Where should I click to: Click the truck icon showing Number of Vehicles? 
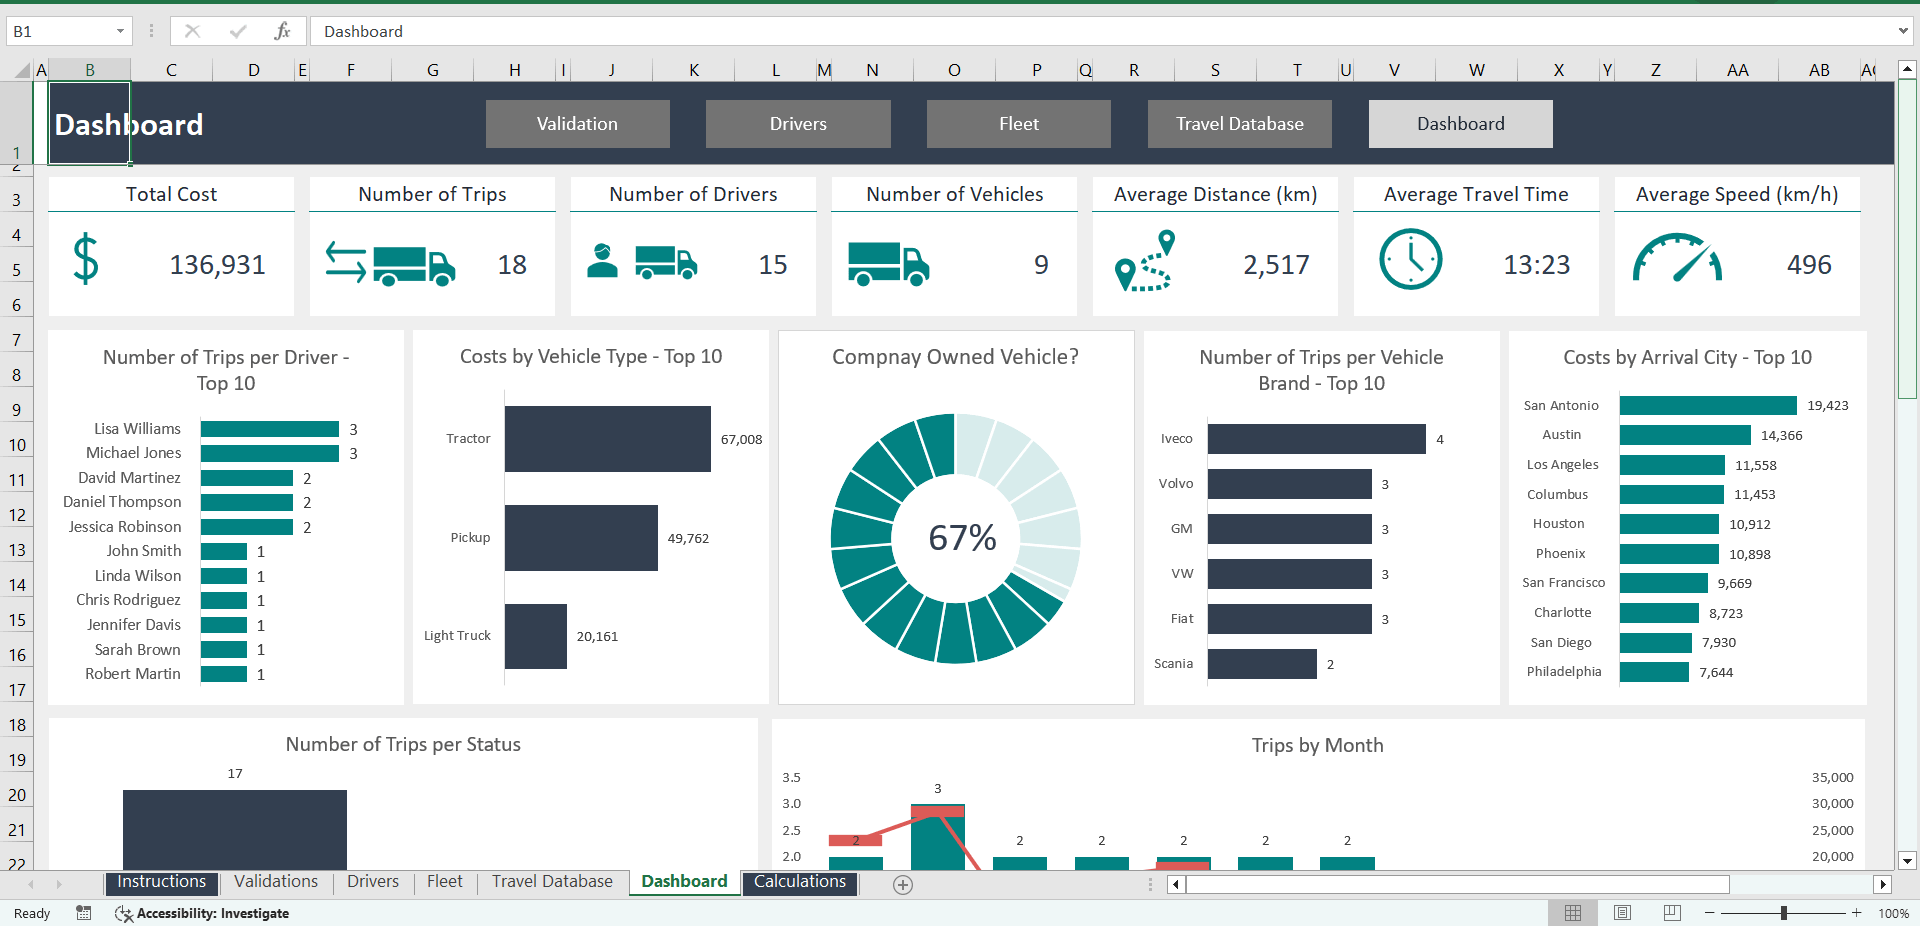[889, 261]
